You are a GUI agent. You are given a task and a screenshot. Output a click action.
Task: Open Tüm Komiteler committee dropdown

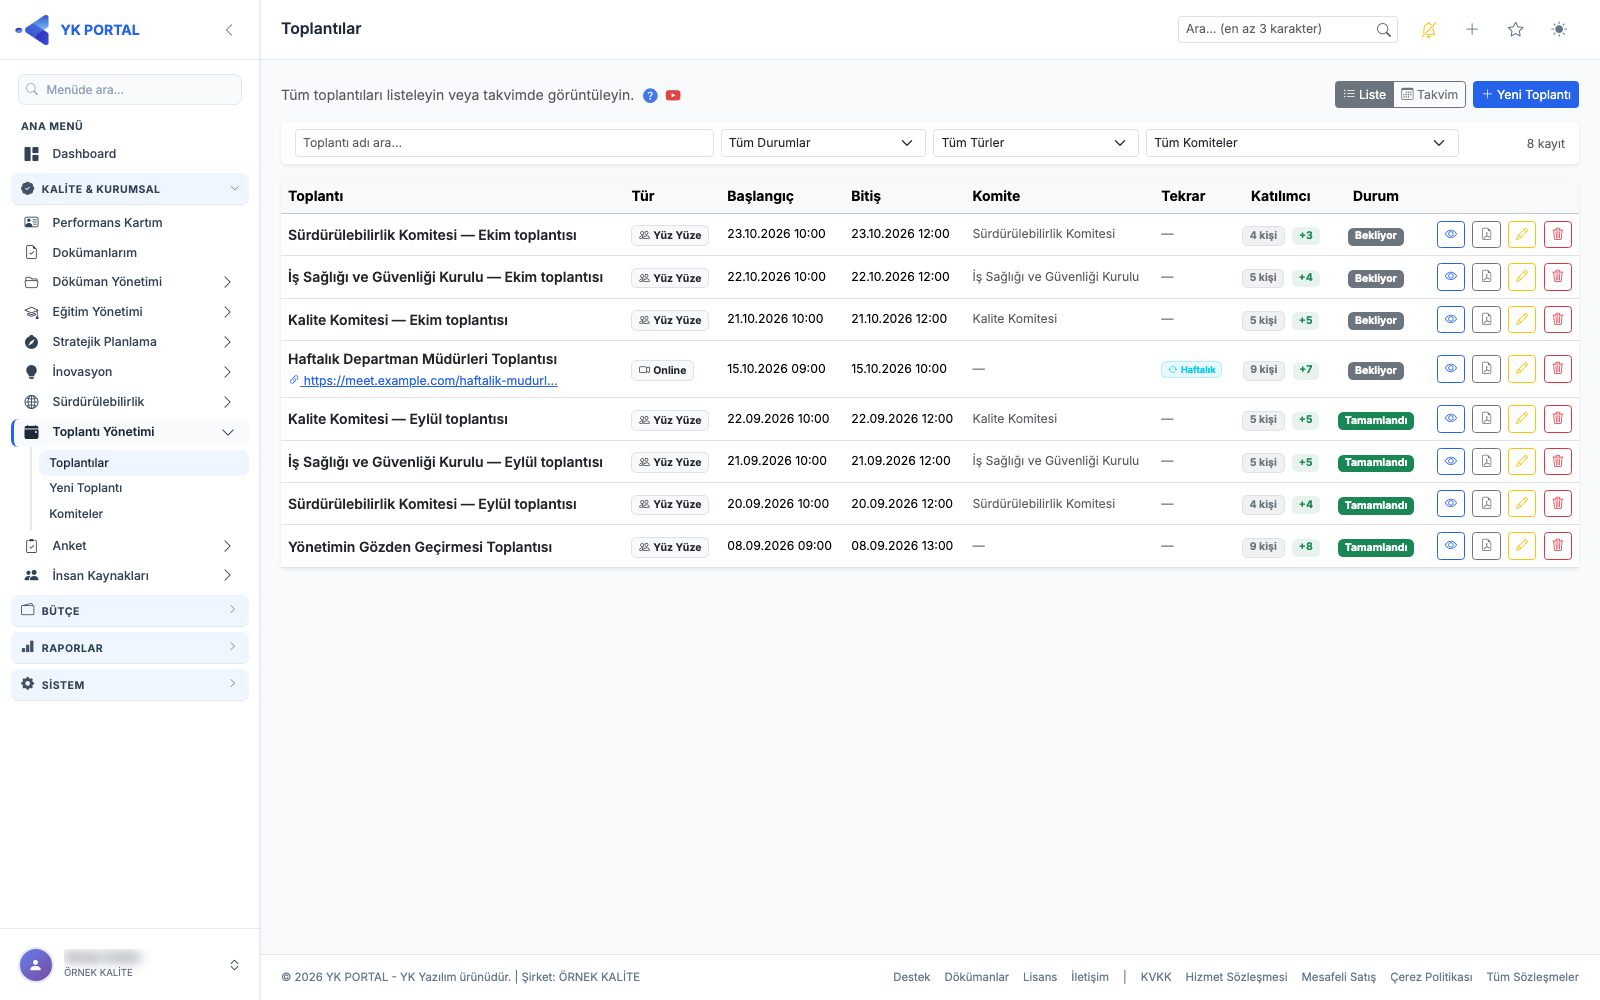1302,143
